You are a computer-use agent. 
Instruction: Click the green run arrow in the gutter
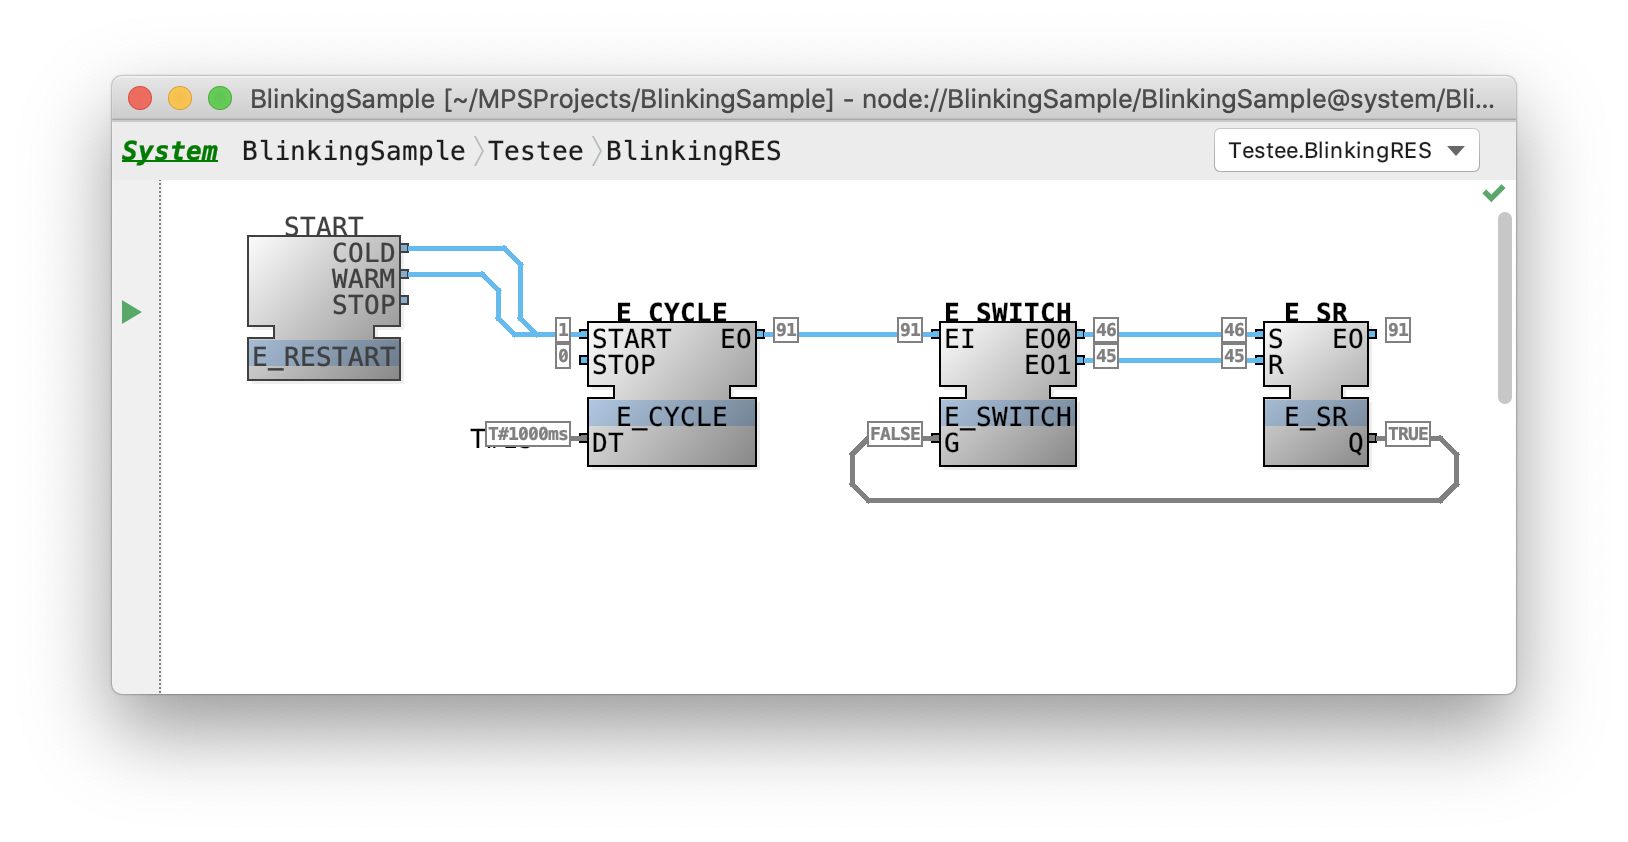click(x=131, y=312)
